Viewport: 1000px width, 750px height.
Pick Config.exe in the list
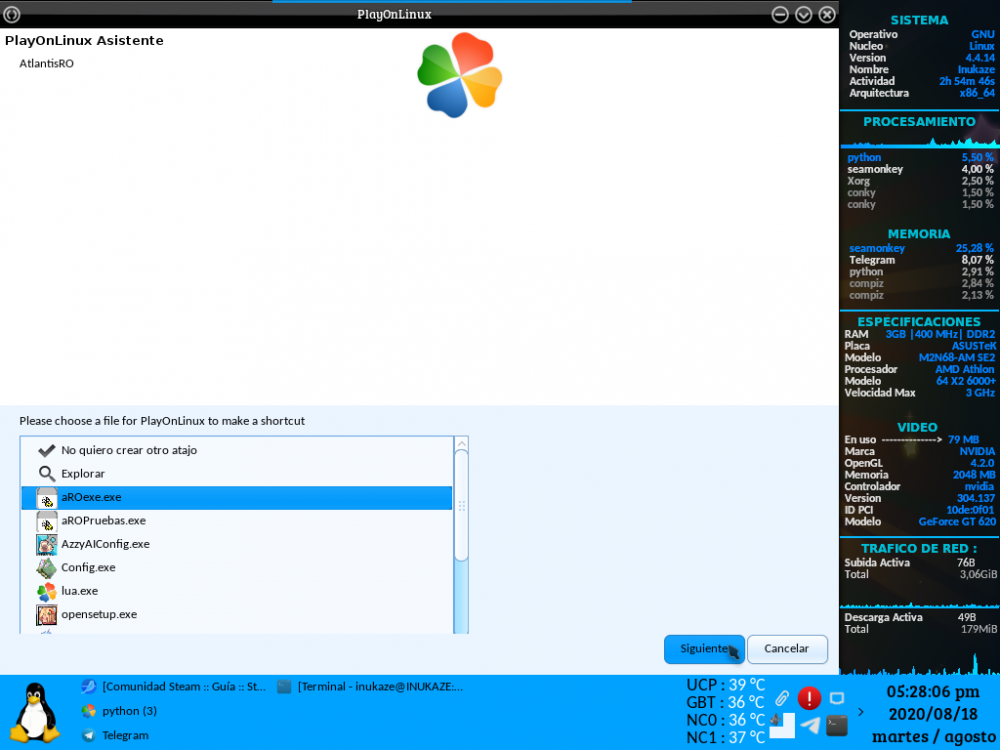pos(88,567)
